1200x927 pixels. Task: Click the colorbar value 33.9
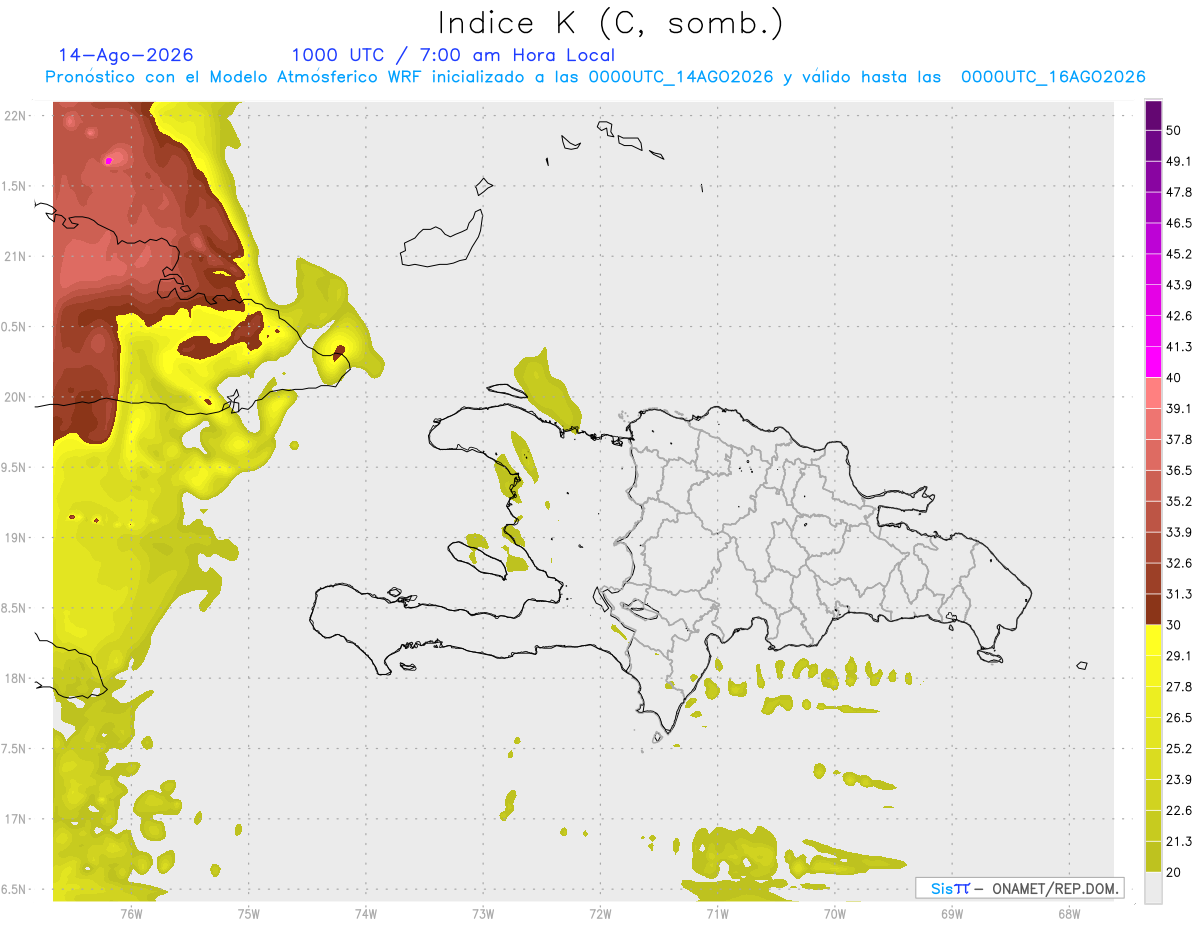coord(1179,532)
